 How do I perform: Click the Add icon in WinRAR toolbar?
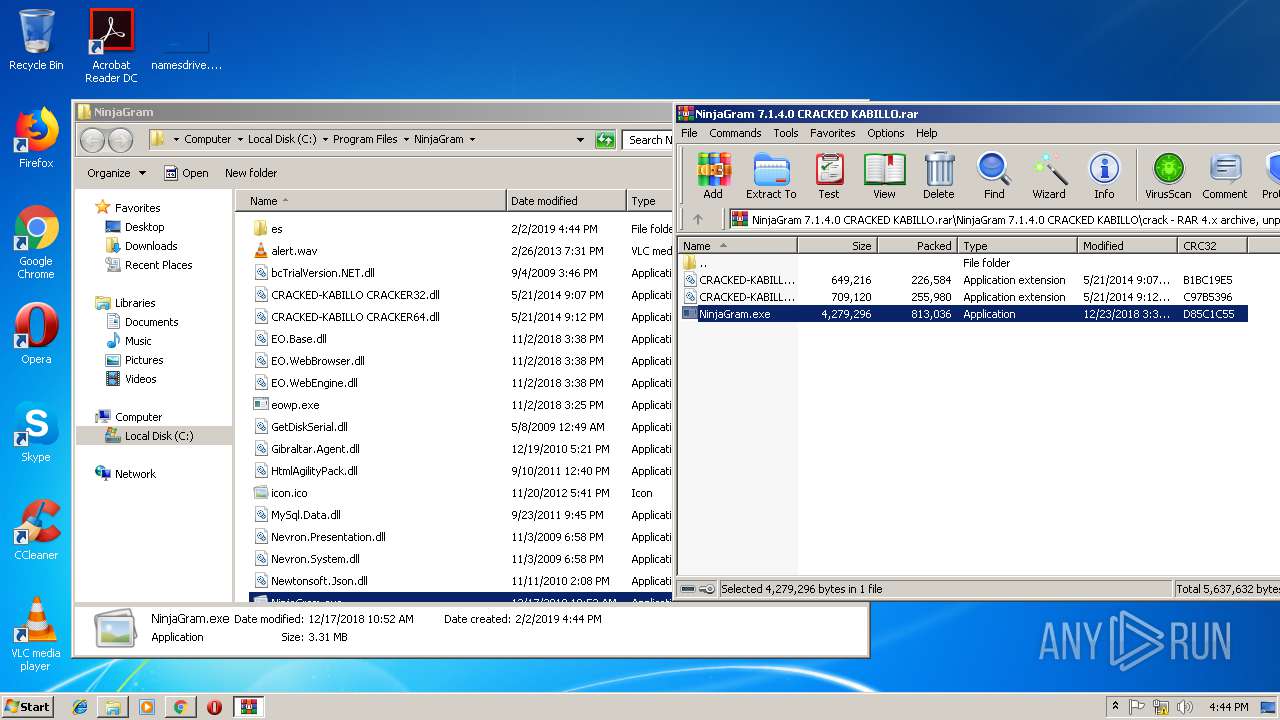coord(713,176)
